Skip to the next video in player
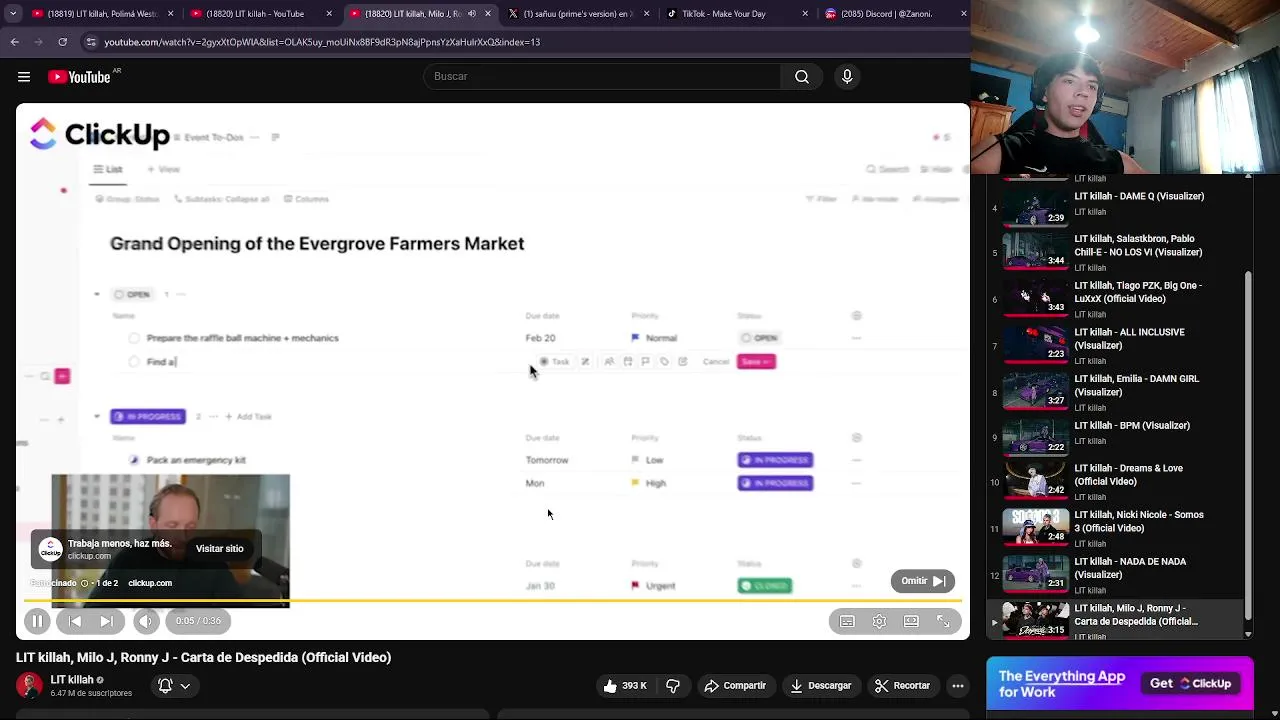This screenshot has height=720, width=1280. 106,621
